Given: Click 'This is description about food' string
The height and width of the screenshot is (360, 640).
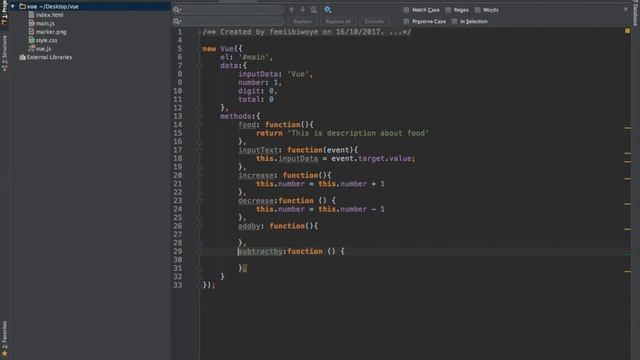Looking at the screenshot, I should pyautogui.click(x=358, y=133).
